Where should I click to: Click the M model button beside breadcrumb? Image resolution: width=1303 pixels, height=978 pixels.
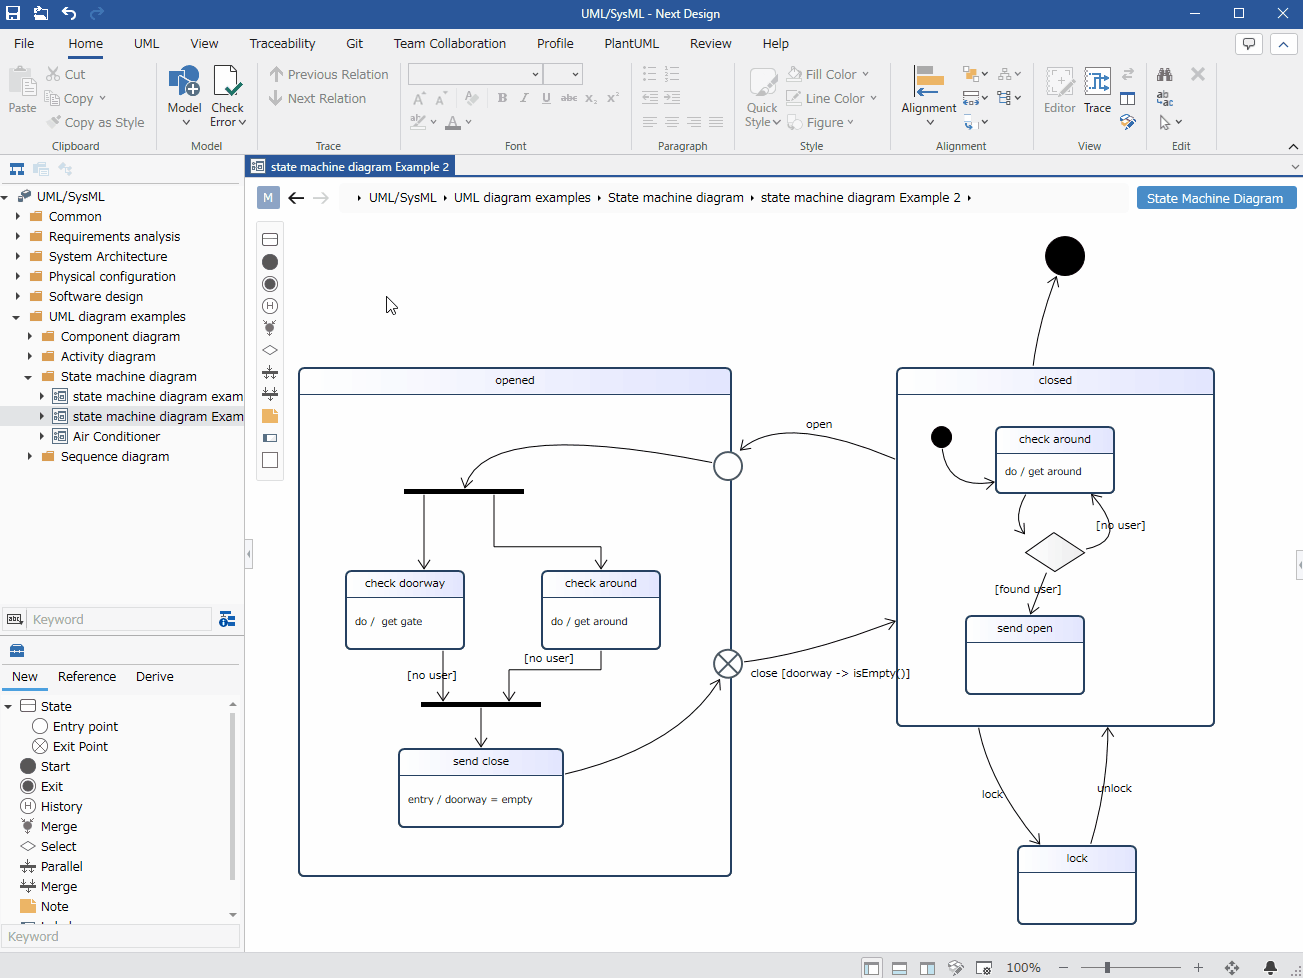268,198
